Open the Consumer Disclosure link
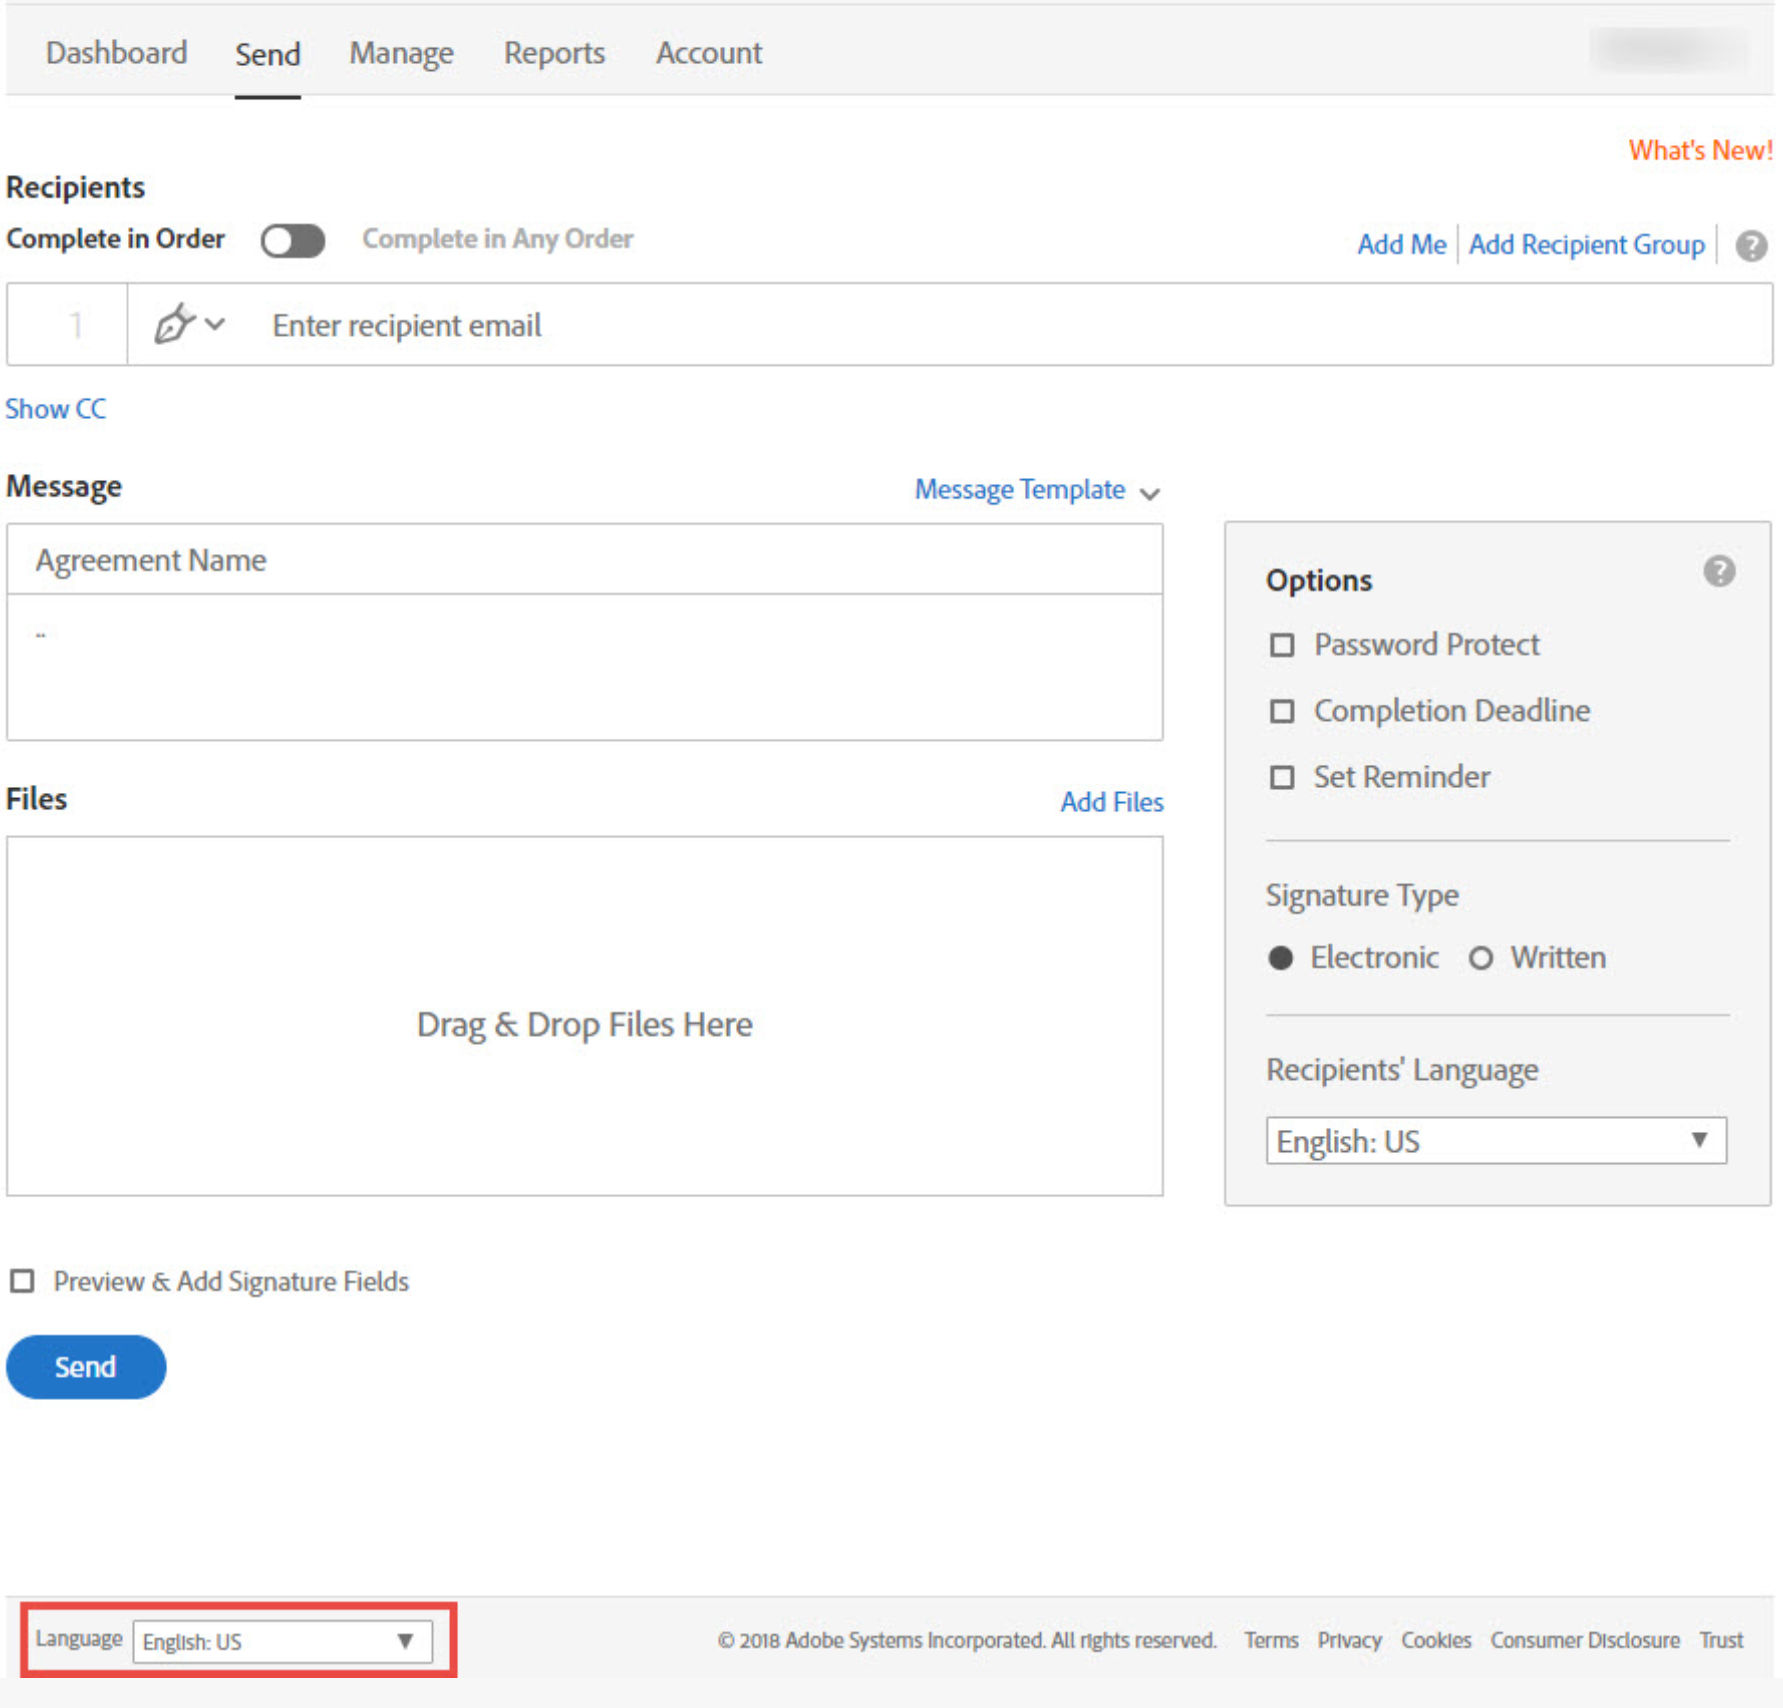The height and width of the screenshot is (1708, 1783). point(1584,1640)
